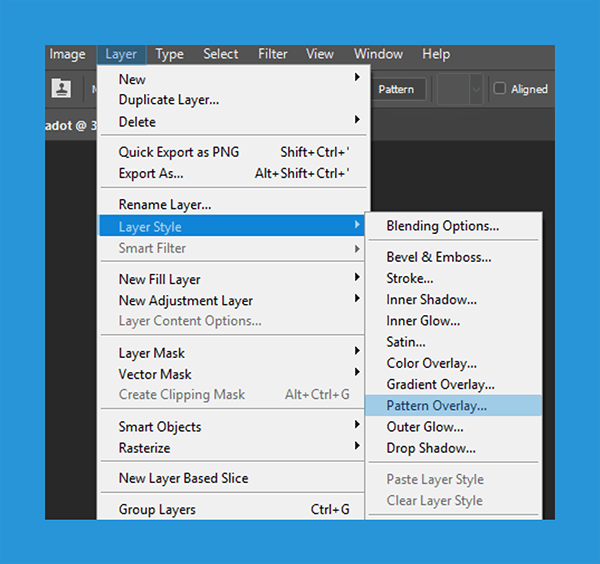Choose New Layer Based Slice
This screenshot has height=564, width=600.
[x=232, y=478]
